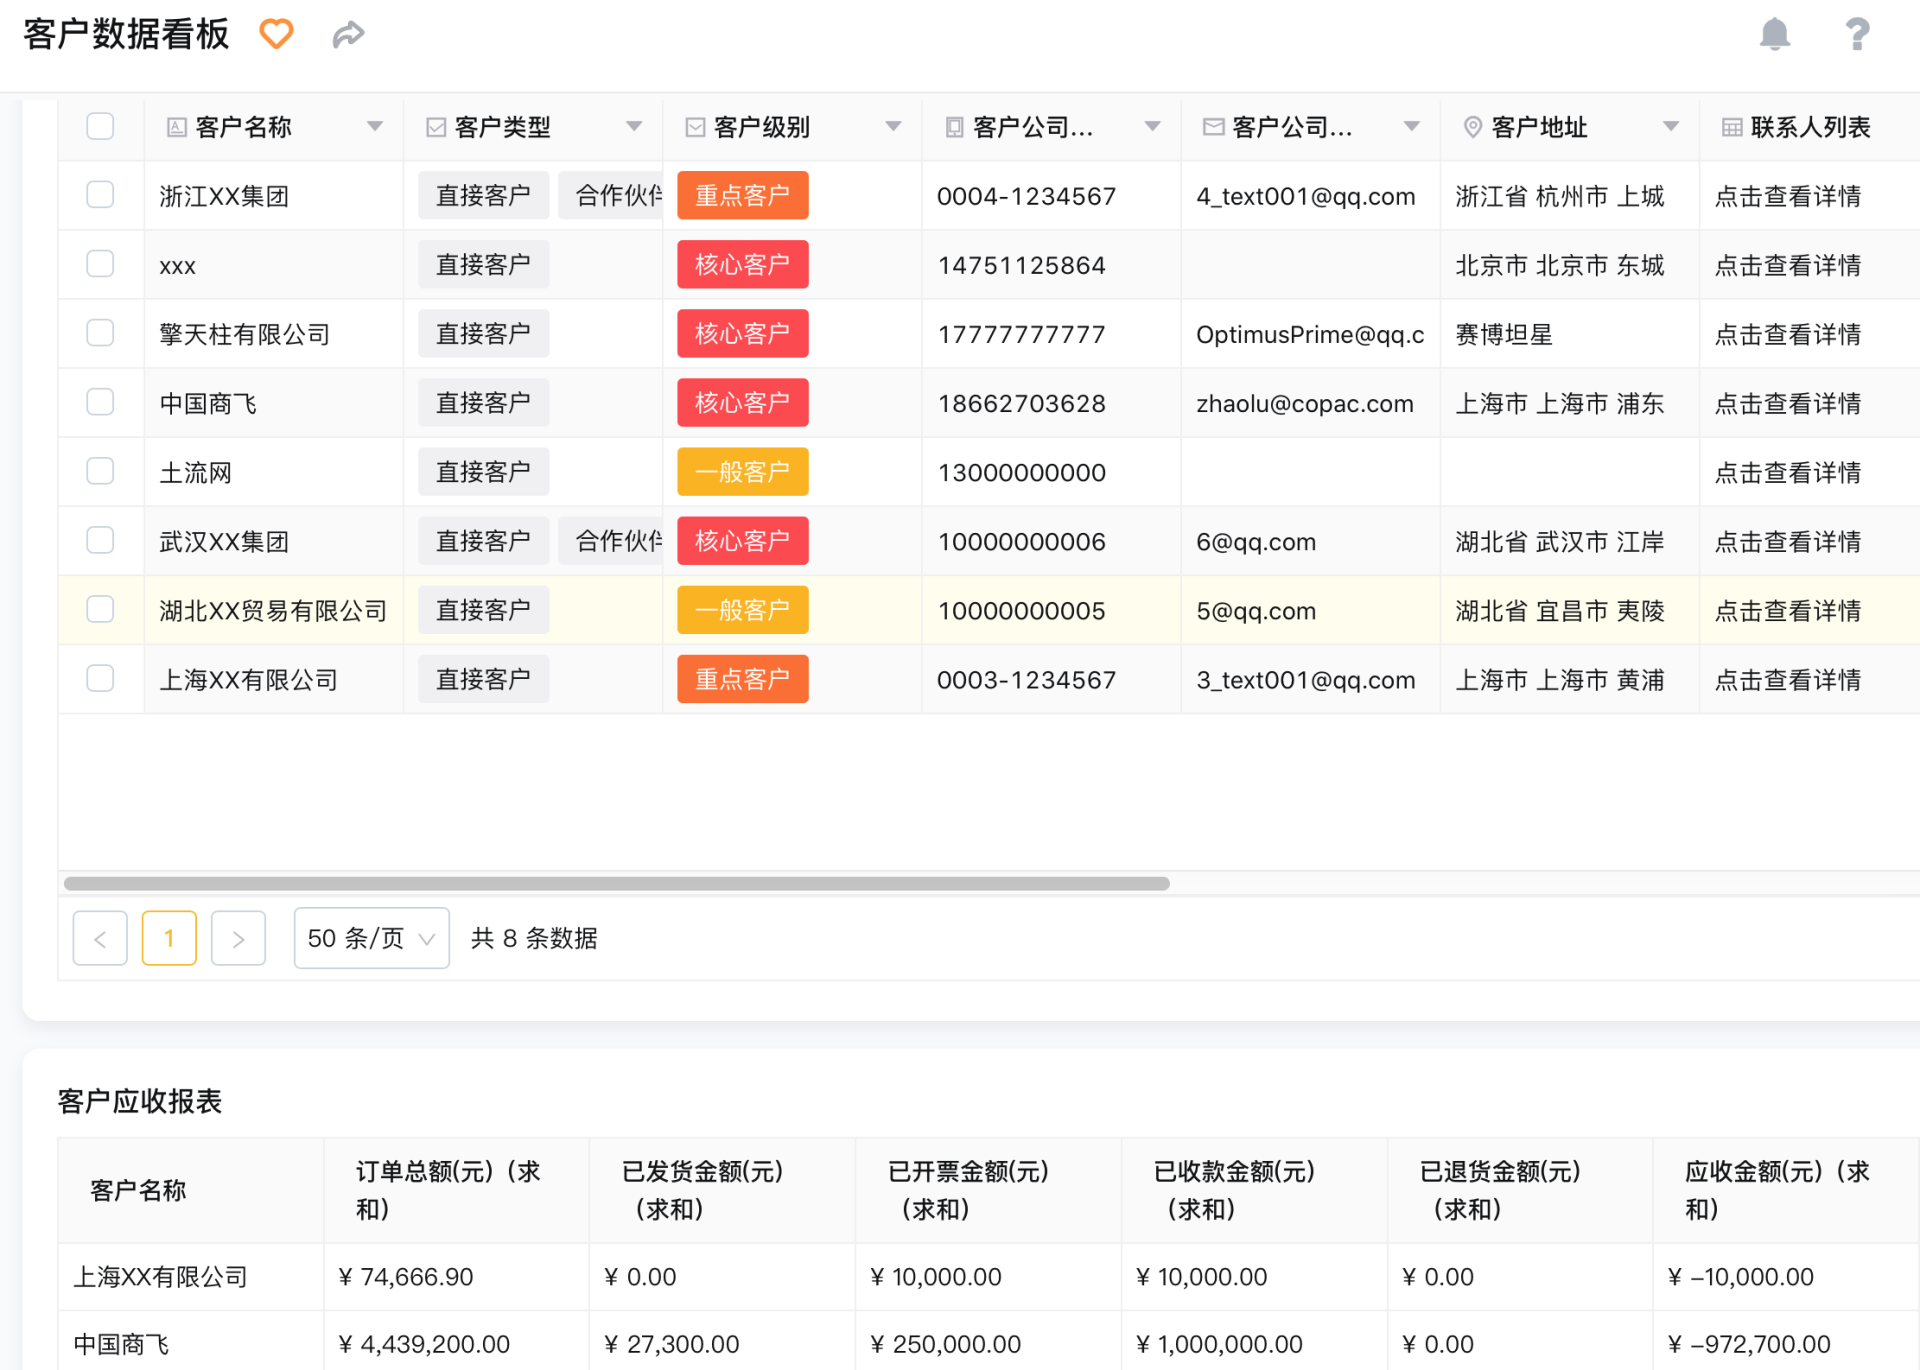This screenshot has width=1920, height=1370.
Task: Open help question mark
Action: (x=1857, y=34)
